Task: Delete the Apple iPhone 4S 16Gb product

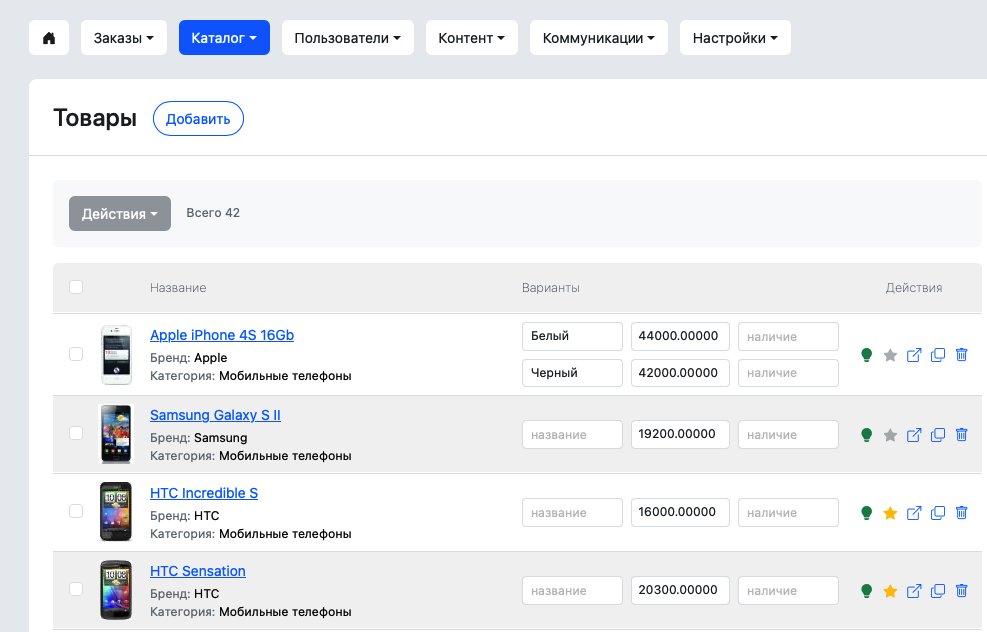Action: pos(962,355)
